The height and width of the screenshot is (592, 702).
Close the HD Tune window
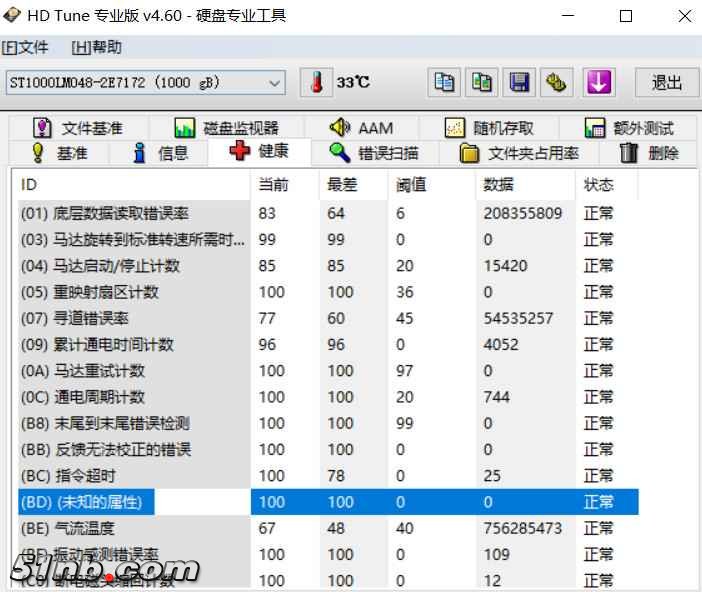point(685,16)
